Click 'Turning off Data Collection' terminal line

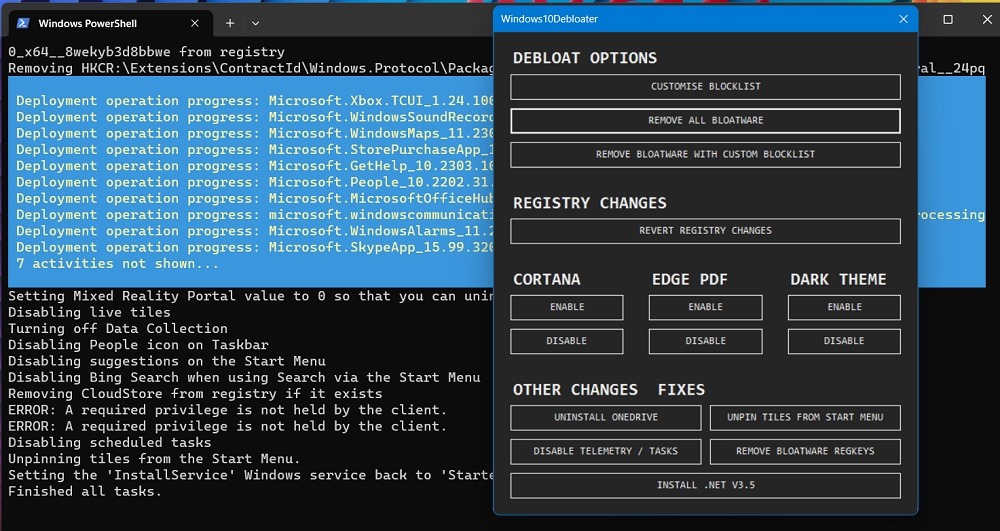[x=118, y=328]
